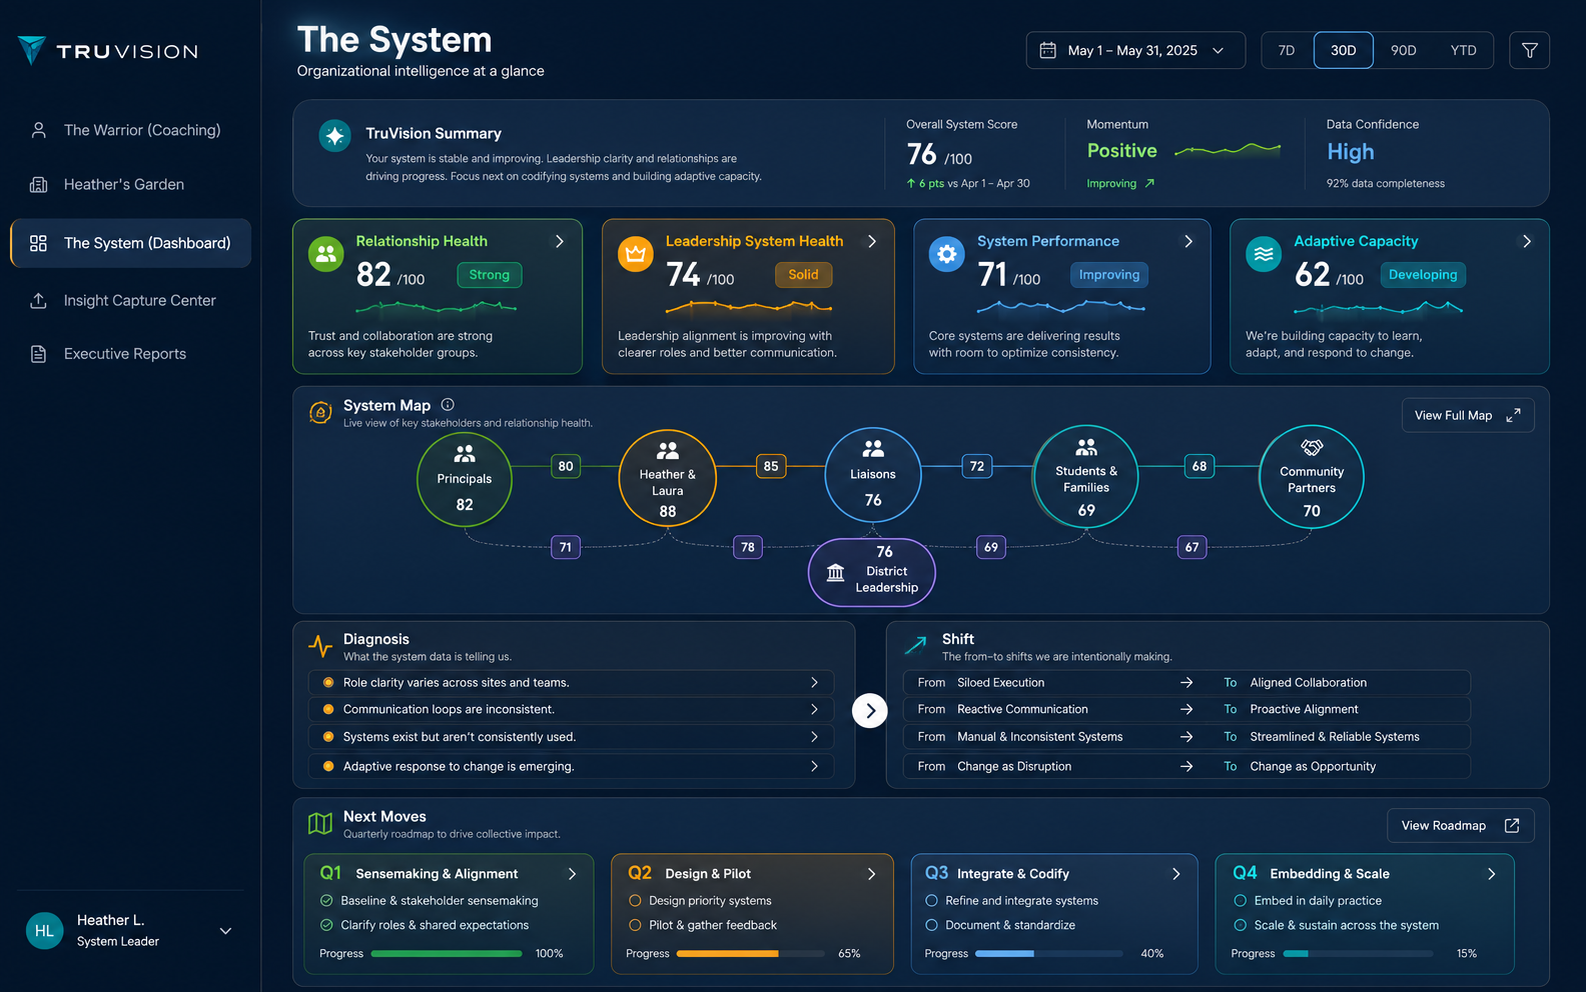Click the HL user avatar
This screenshot has width=1586, height=992.
tap(44, 930)
